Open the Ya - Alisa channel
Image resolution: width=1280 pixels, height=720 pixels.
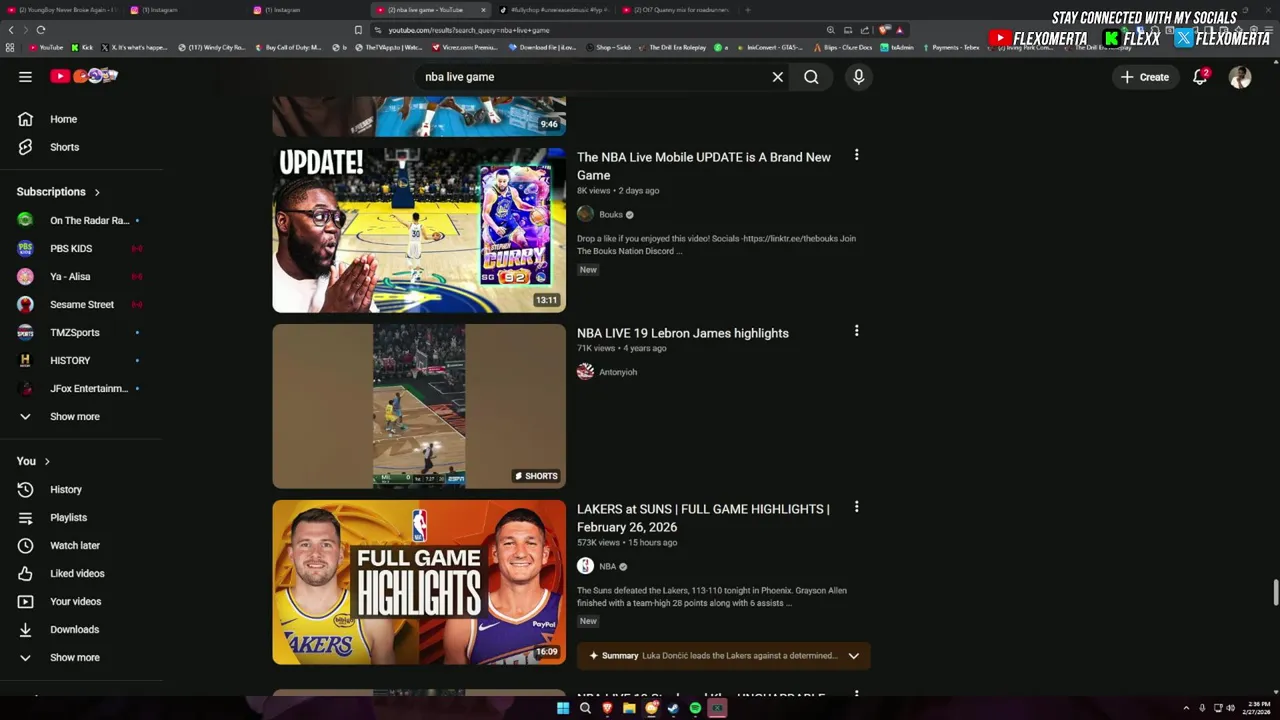(x=82, y=276)
